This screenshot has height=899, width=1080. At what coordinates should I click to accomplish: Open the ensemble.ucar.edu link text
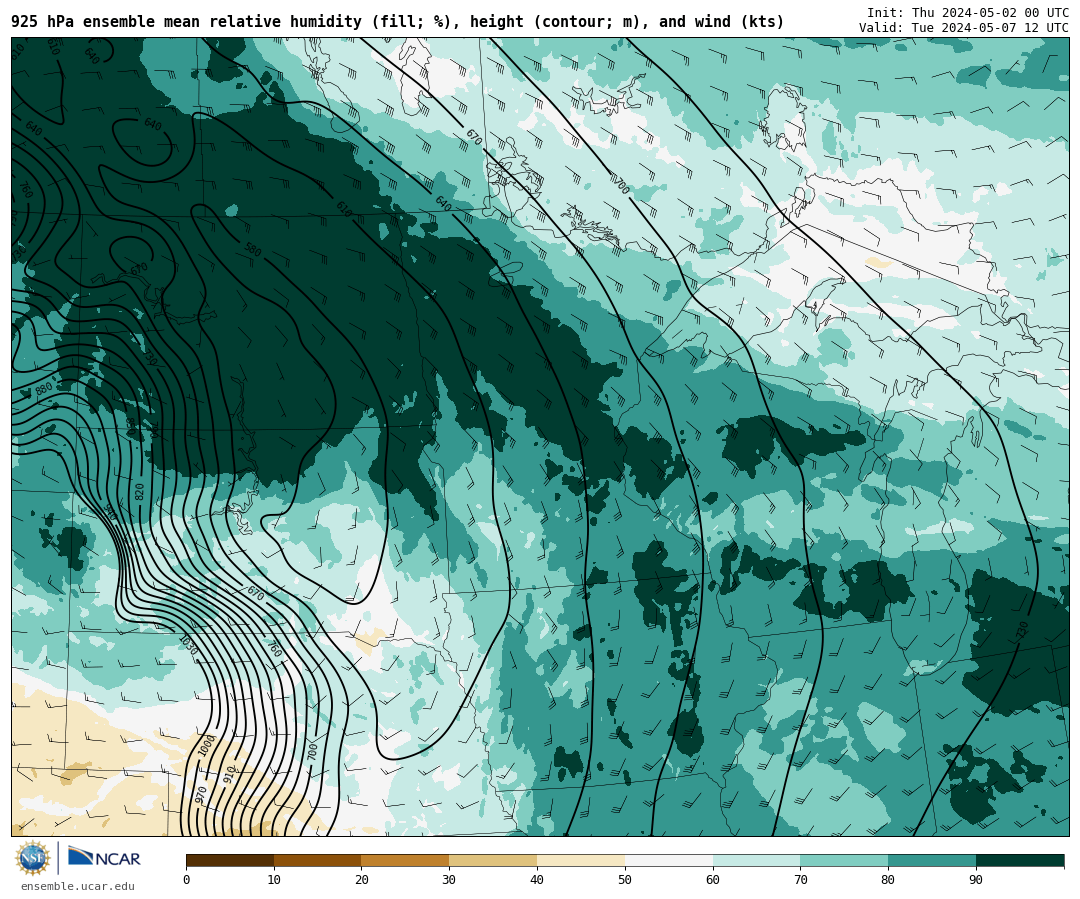(x=77, y=887)
